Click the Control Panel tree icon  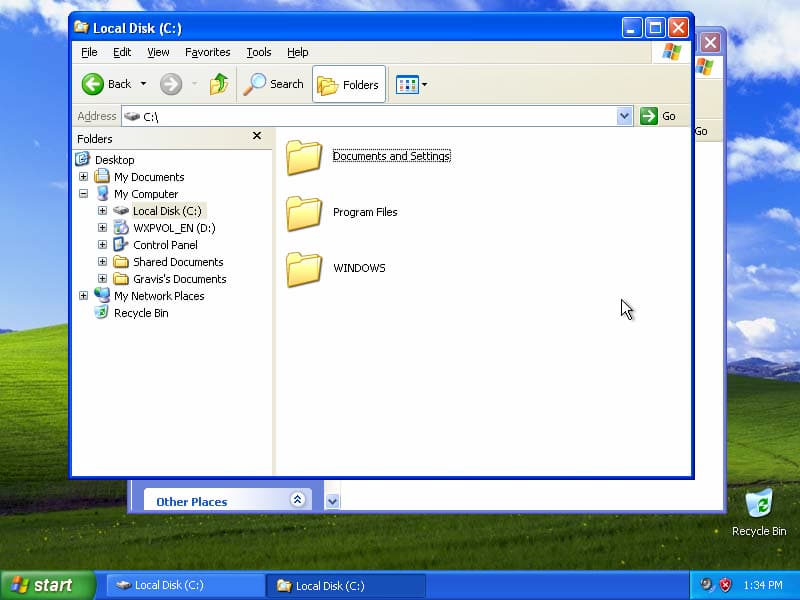point(121,244)
